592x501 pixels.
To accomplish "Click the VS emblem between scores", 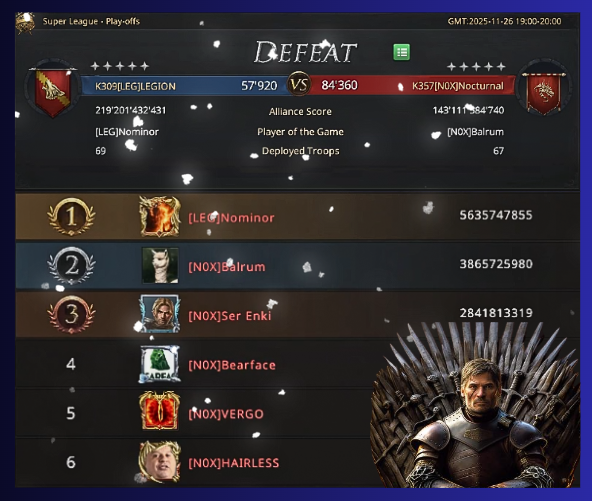I will (x=299, y=84).
